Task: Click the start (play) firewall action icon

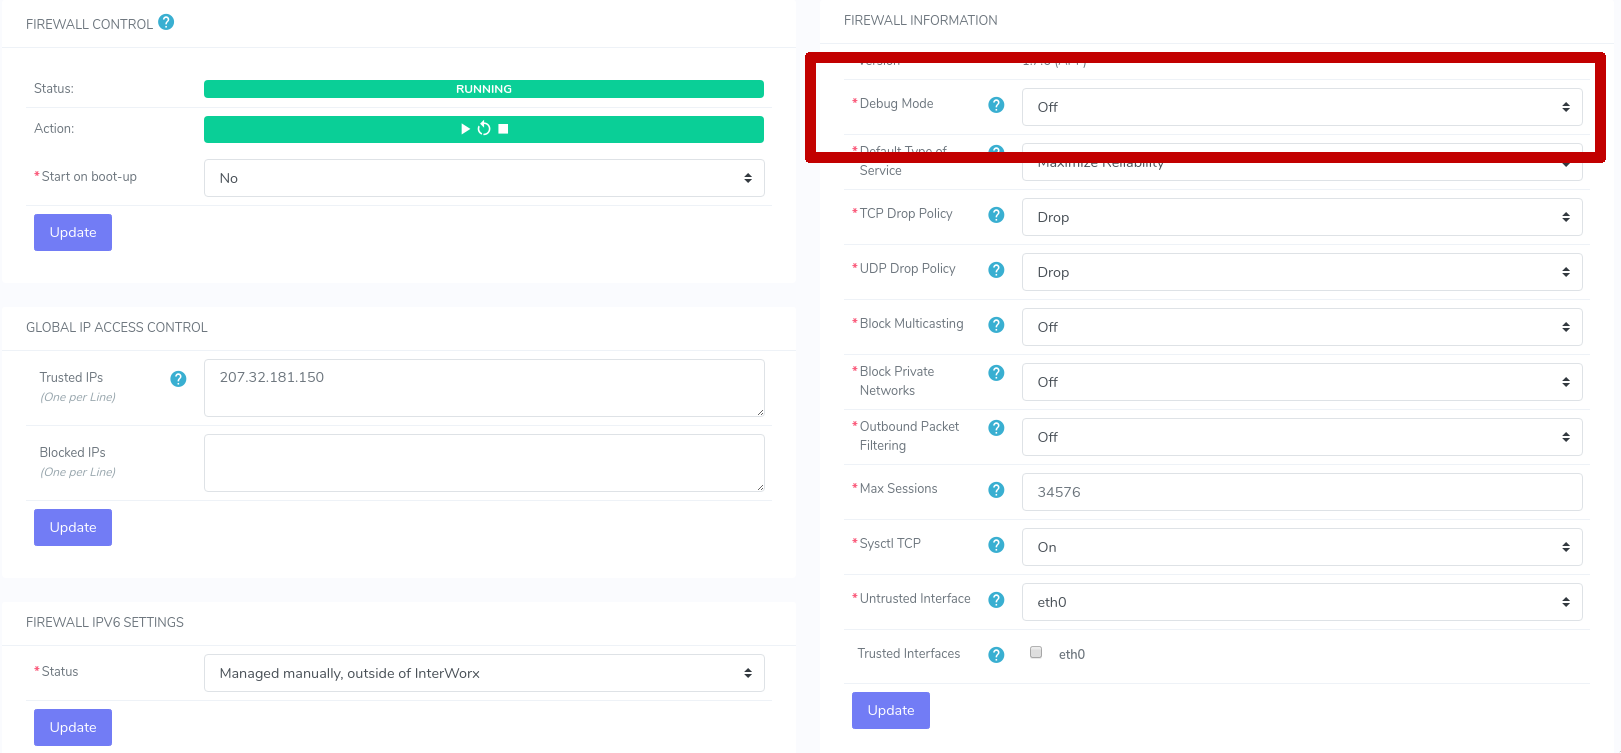Action: 465,129
